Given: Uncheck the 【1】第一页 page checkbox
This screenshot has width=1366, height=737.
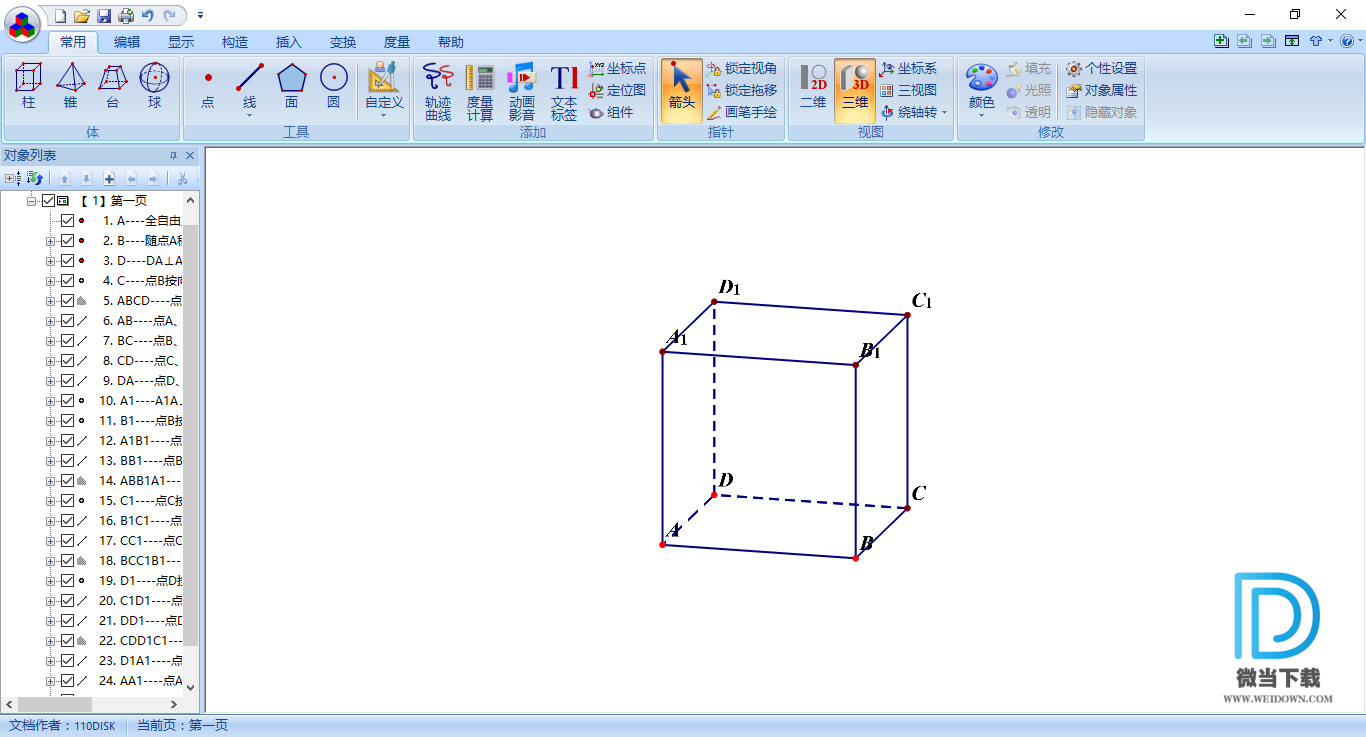Looking at the screenshot, I should (x=48, y=201).
